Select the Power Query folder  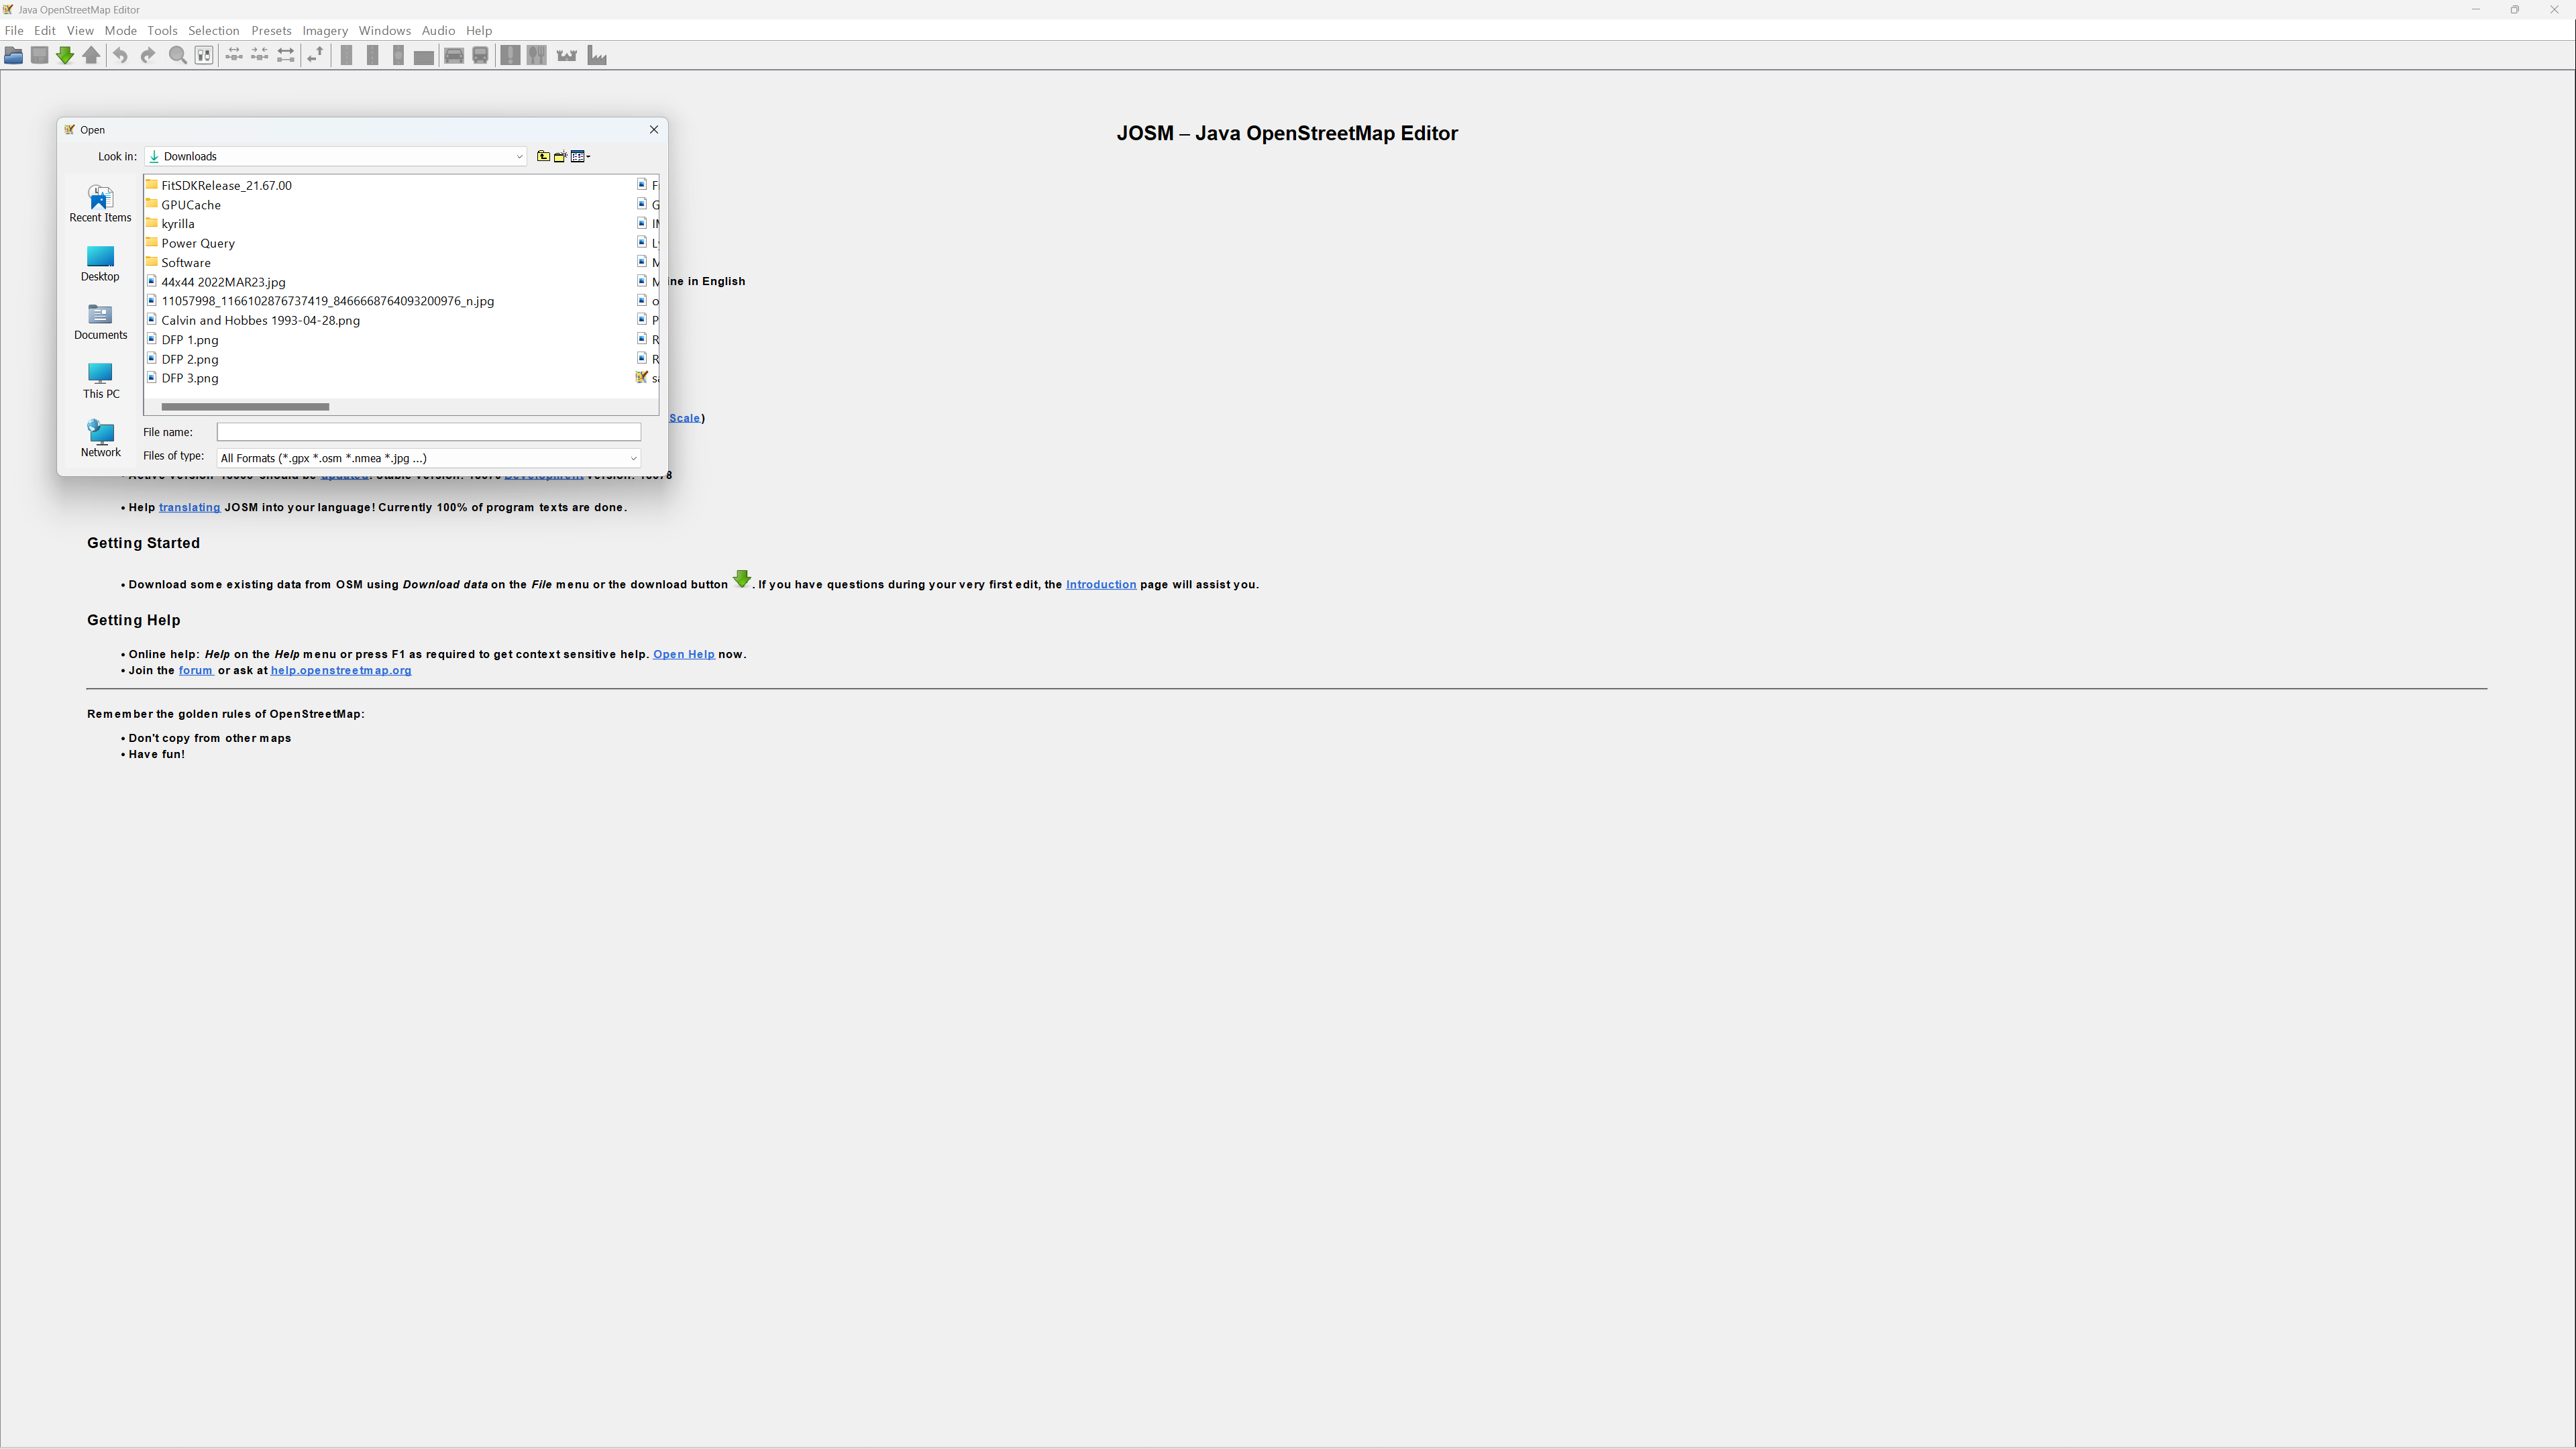198,243
